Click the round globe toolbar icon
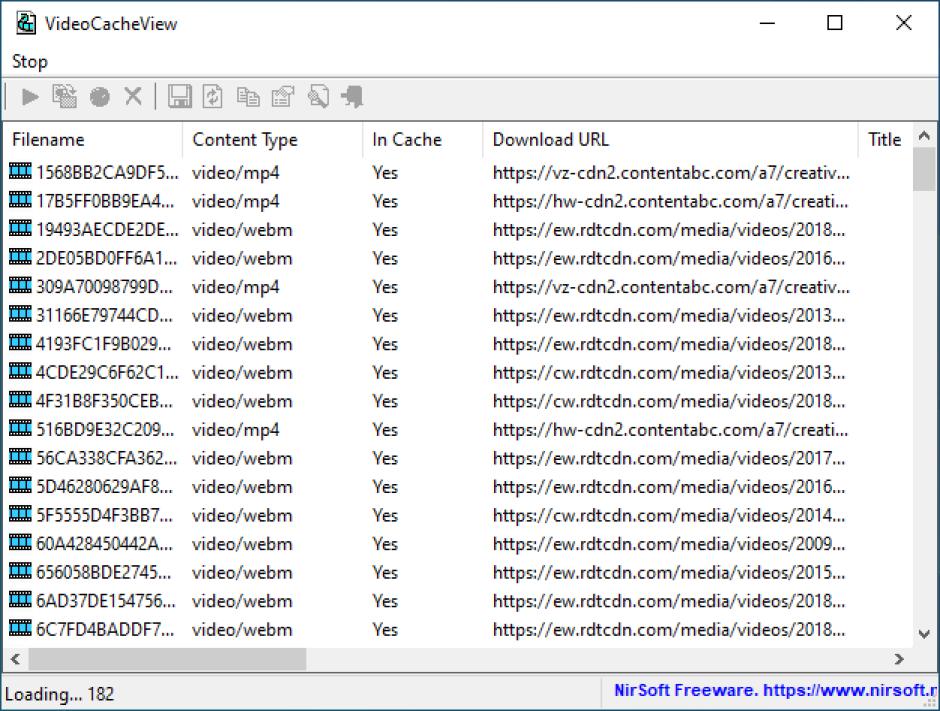The image size is (940, 711). click(x=100, y=97)
